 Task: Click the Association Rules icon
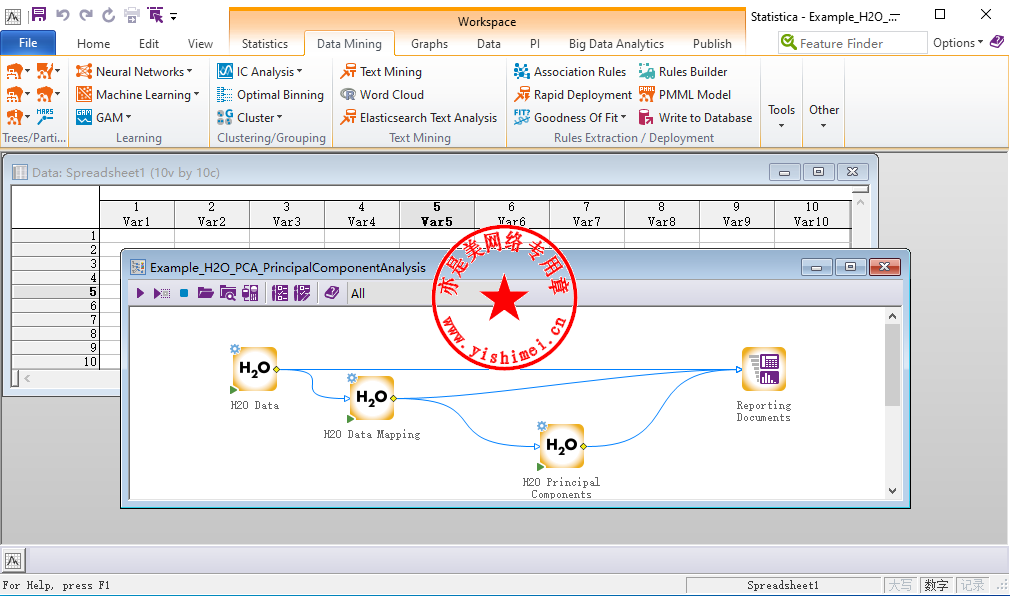(522, 72)
